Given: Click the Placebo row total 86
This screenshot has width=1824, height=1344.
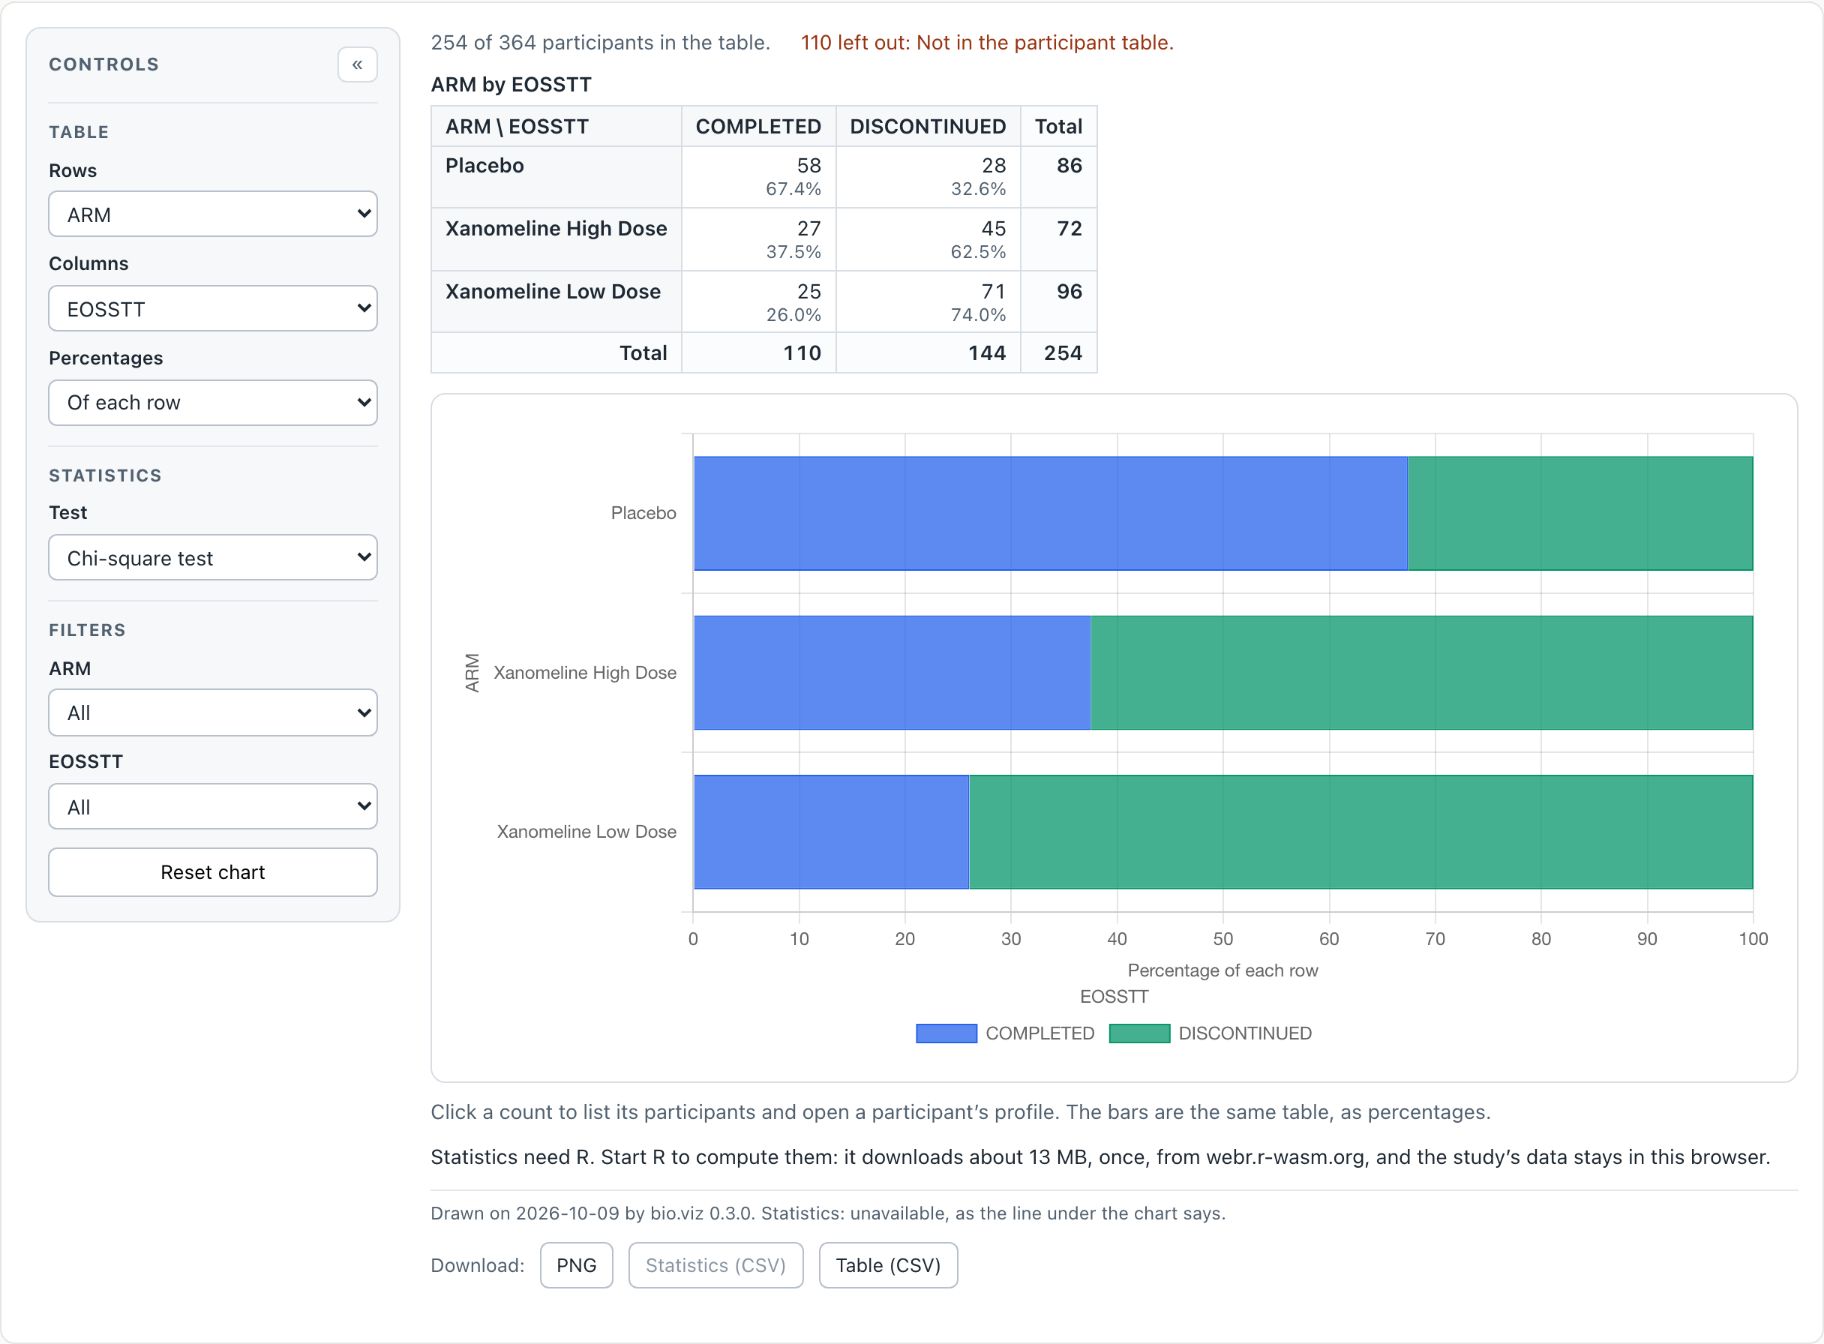Looking at the screenshot, I should pyautogui.click(x=1069, y=166).
